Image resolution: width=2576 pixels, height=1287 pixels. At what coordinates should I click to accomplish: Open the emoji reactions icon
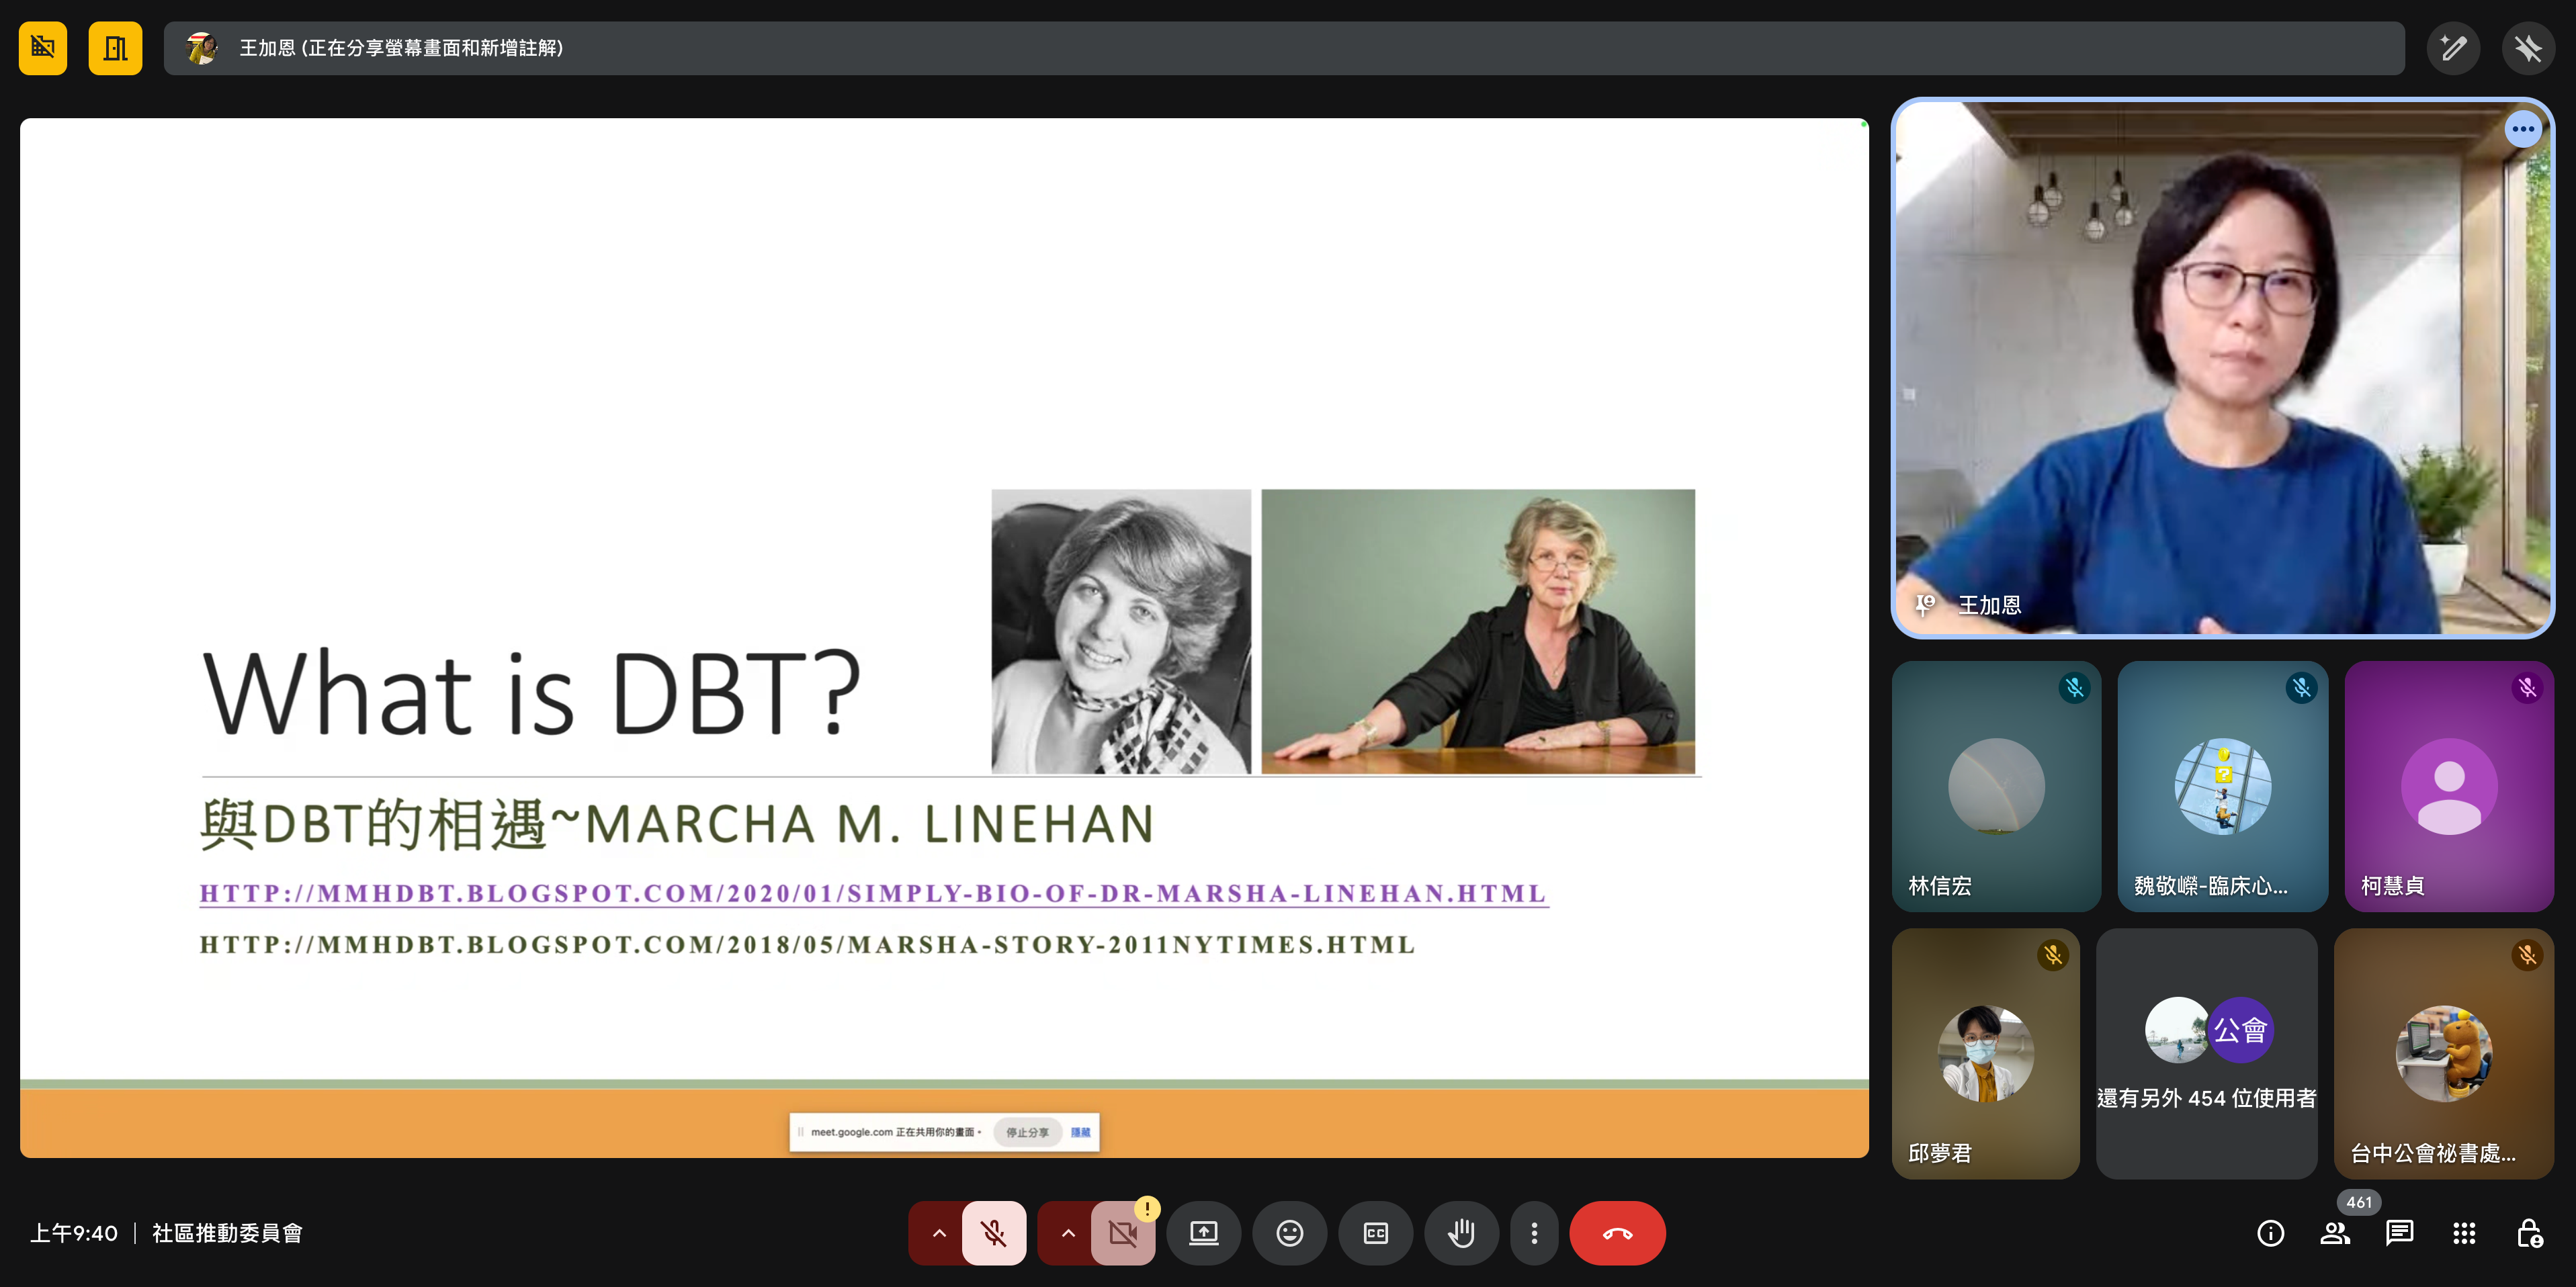click(x=1289, y=1233)
